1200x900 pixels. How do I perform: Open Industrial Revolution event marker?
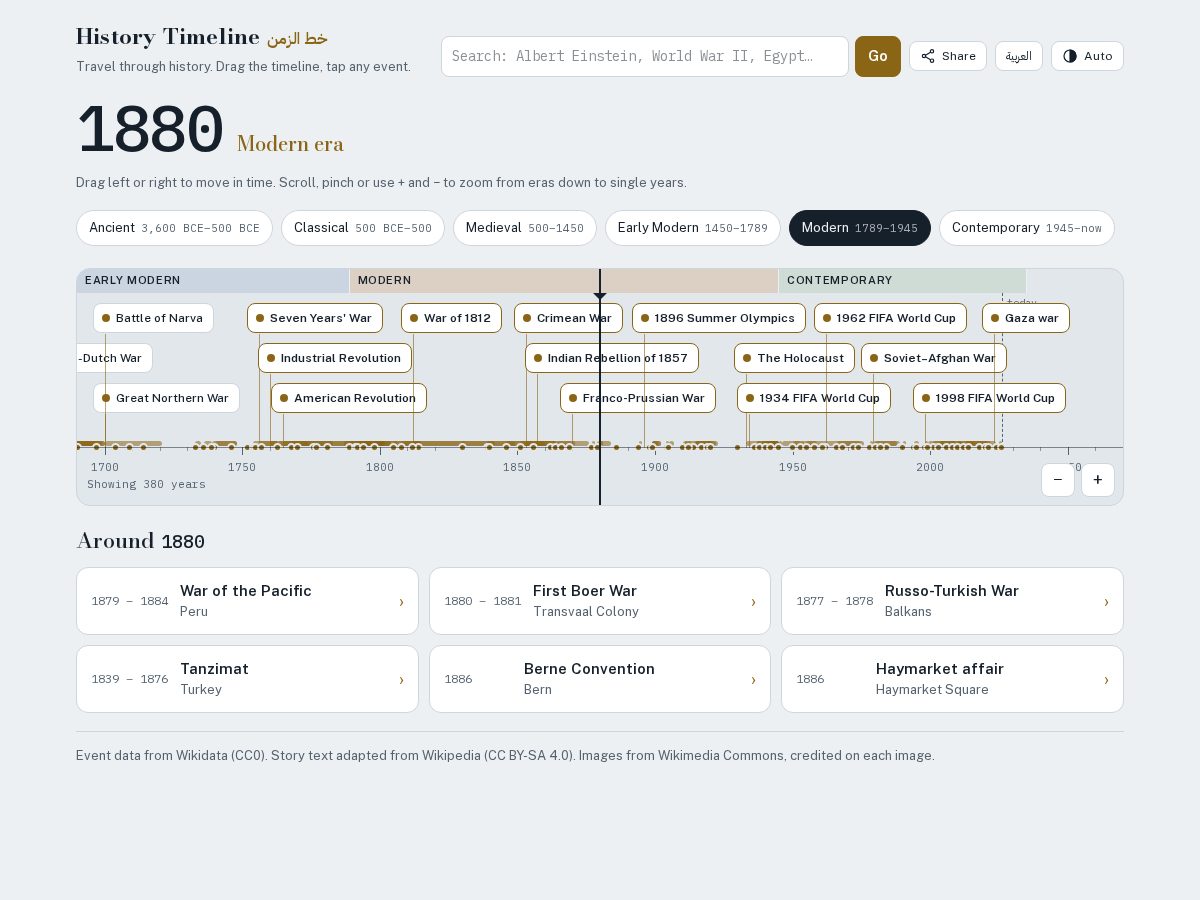pos(335,358)
